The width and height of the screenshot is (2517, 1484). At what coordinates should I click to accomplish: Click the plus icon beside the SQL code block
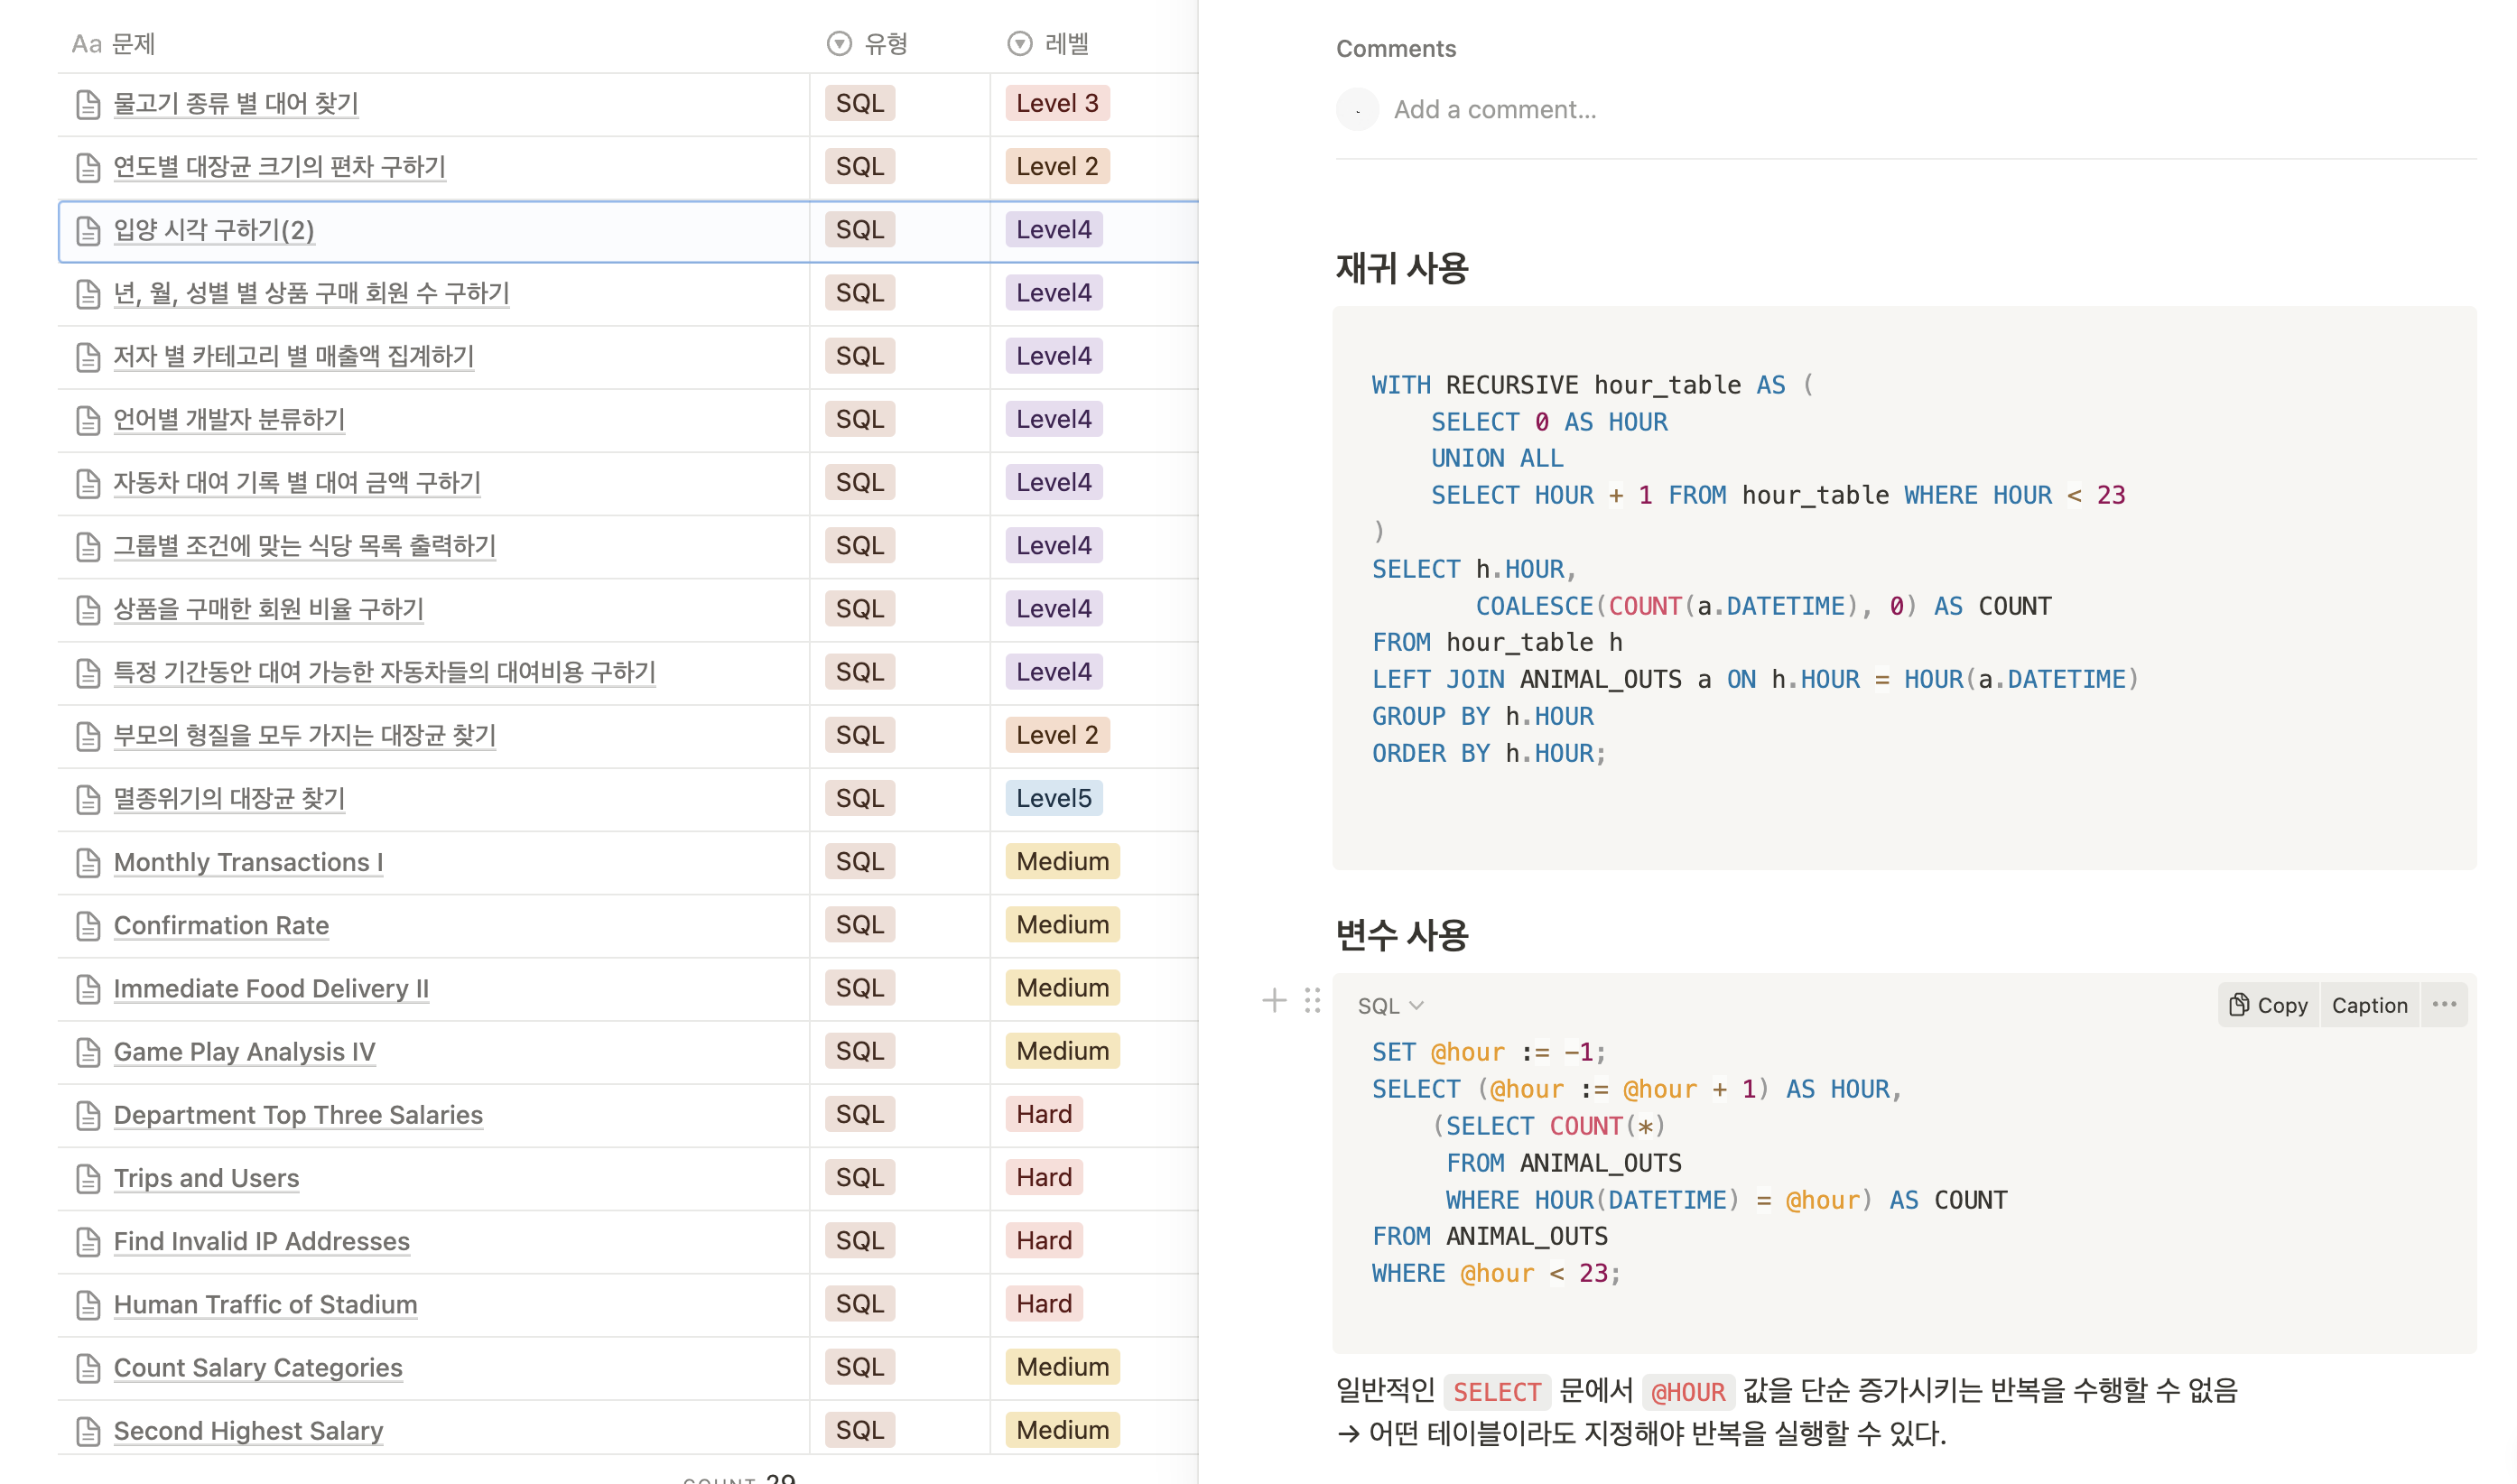point(1274,1000)
